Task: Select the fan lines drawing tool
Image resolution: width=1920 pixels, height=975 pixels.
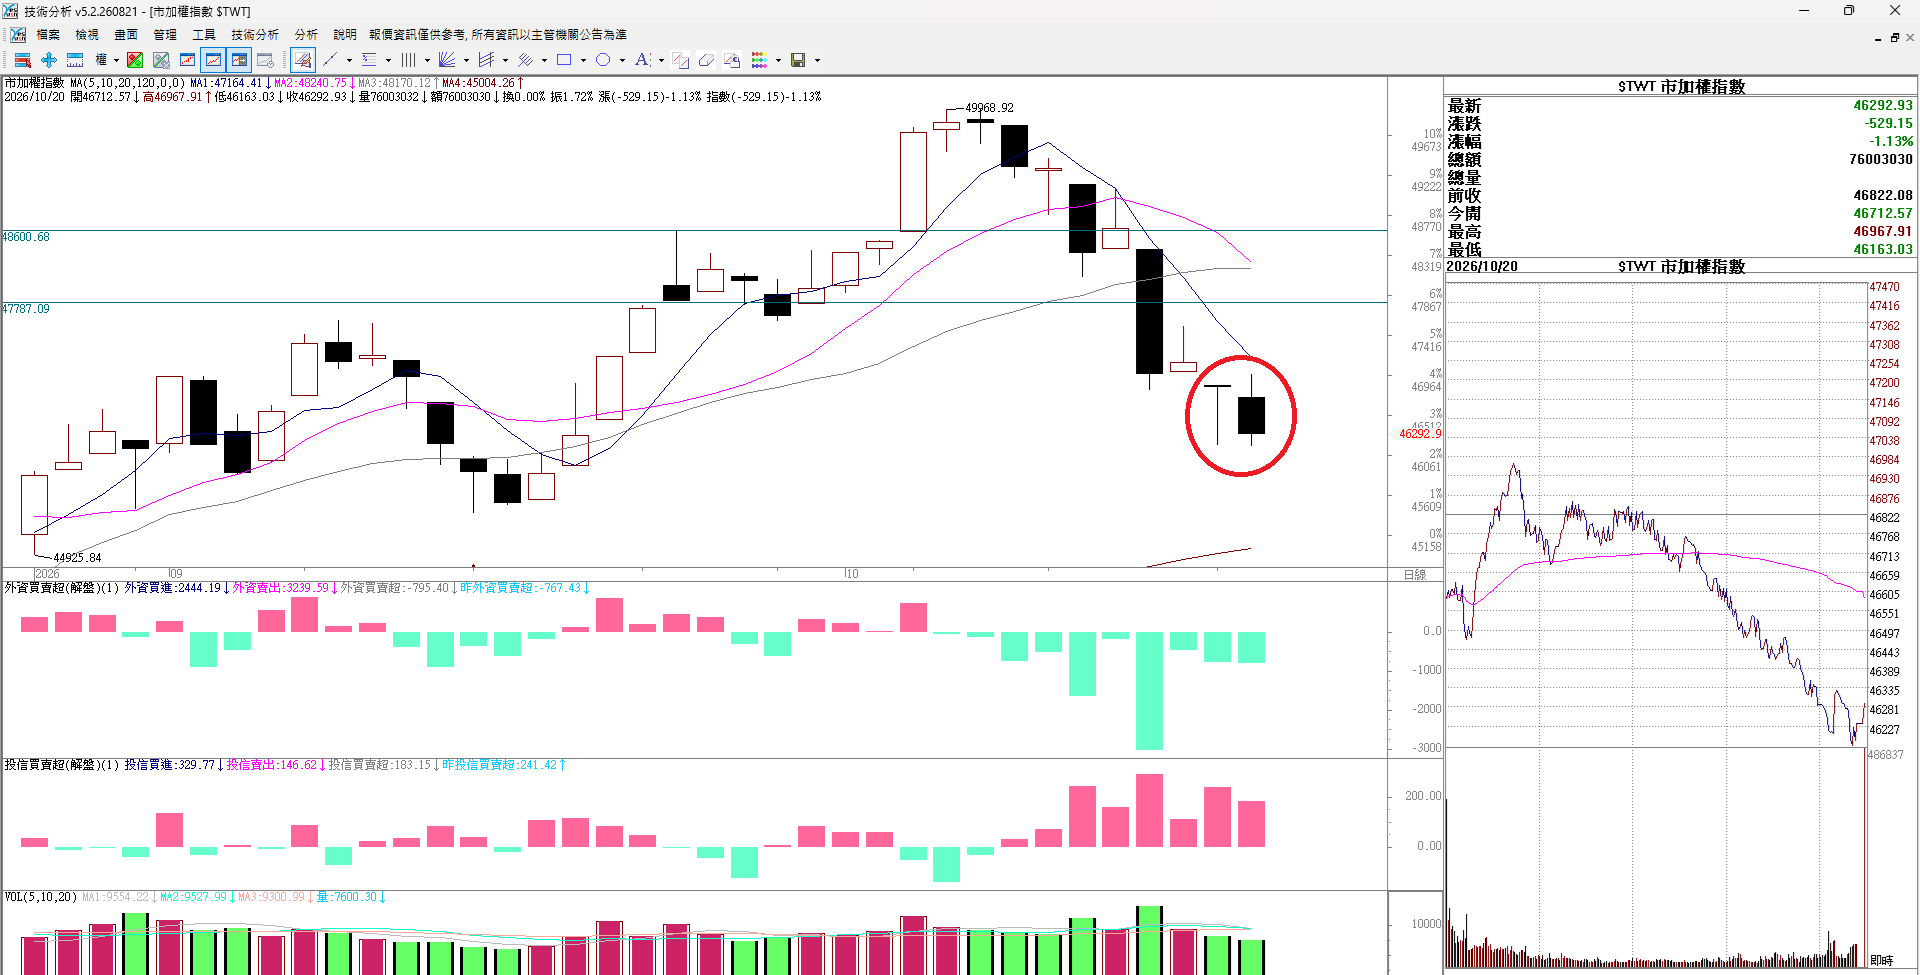Action: point(447,60)
